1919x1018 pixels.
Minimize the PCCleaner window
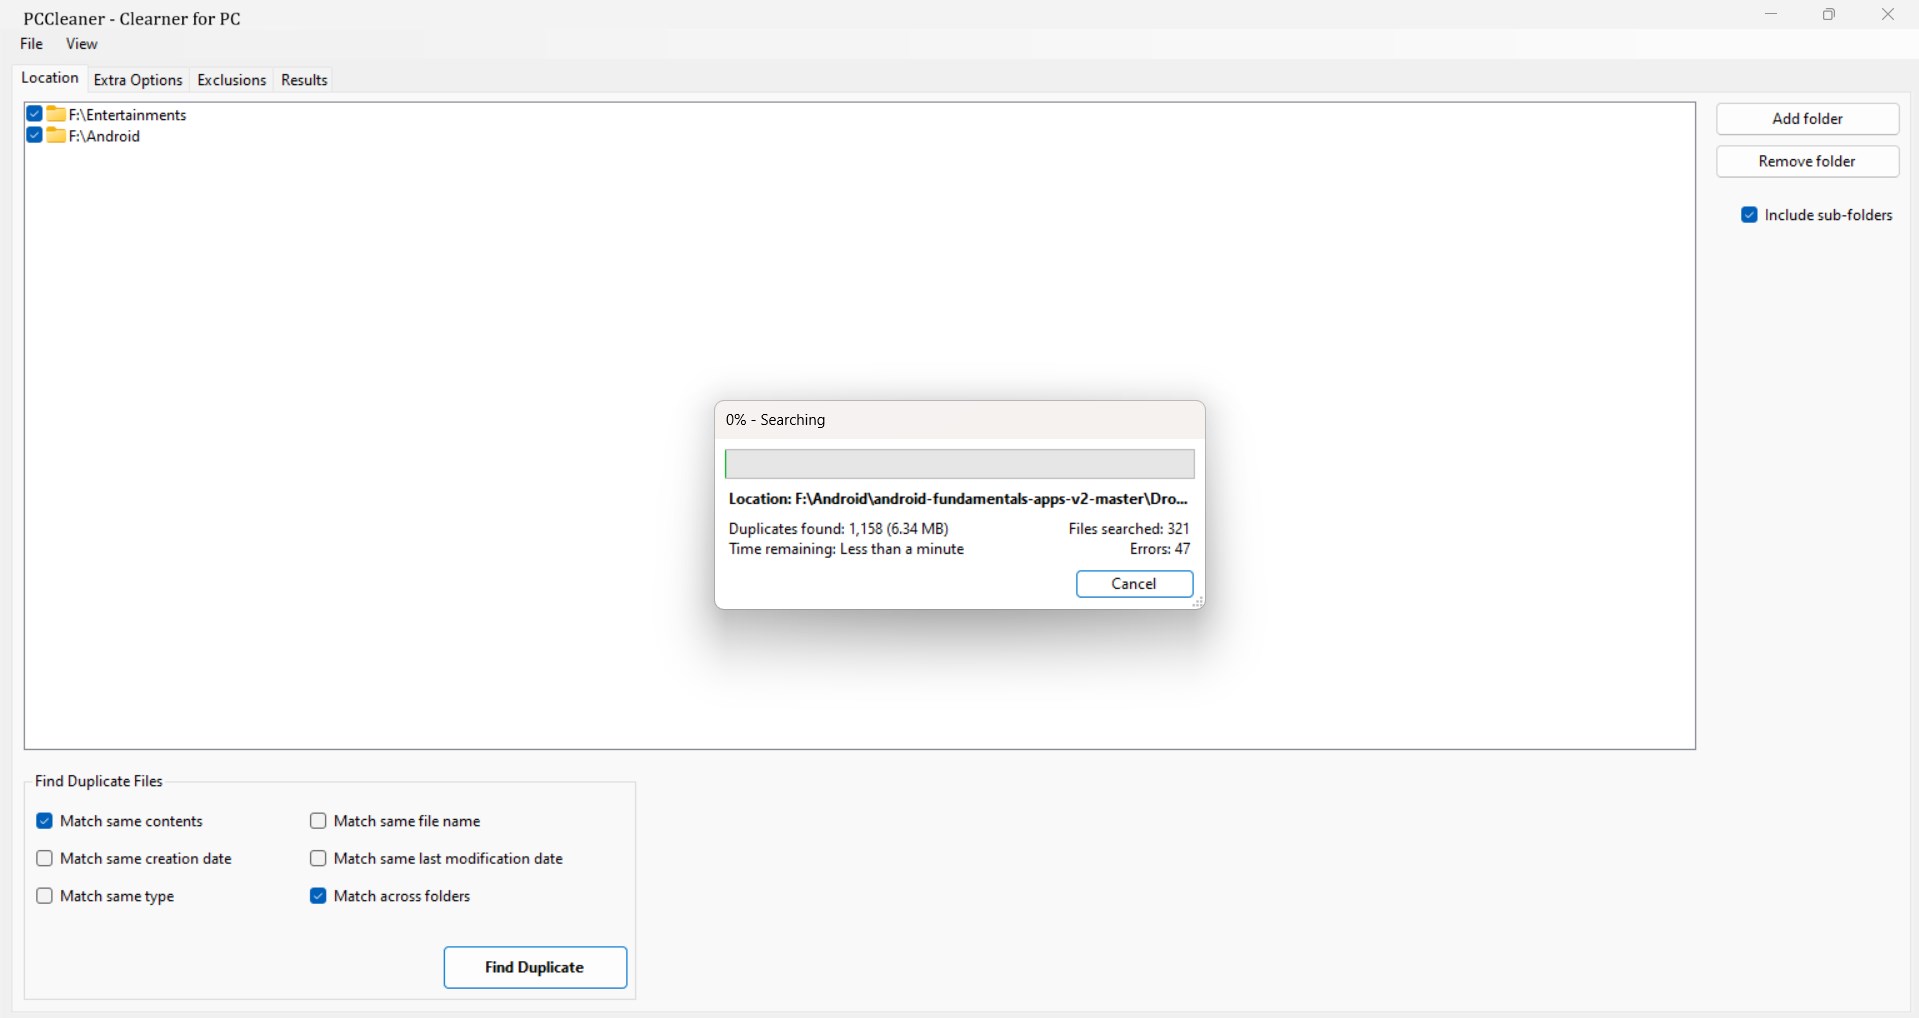1771,15
